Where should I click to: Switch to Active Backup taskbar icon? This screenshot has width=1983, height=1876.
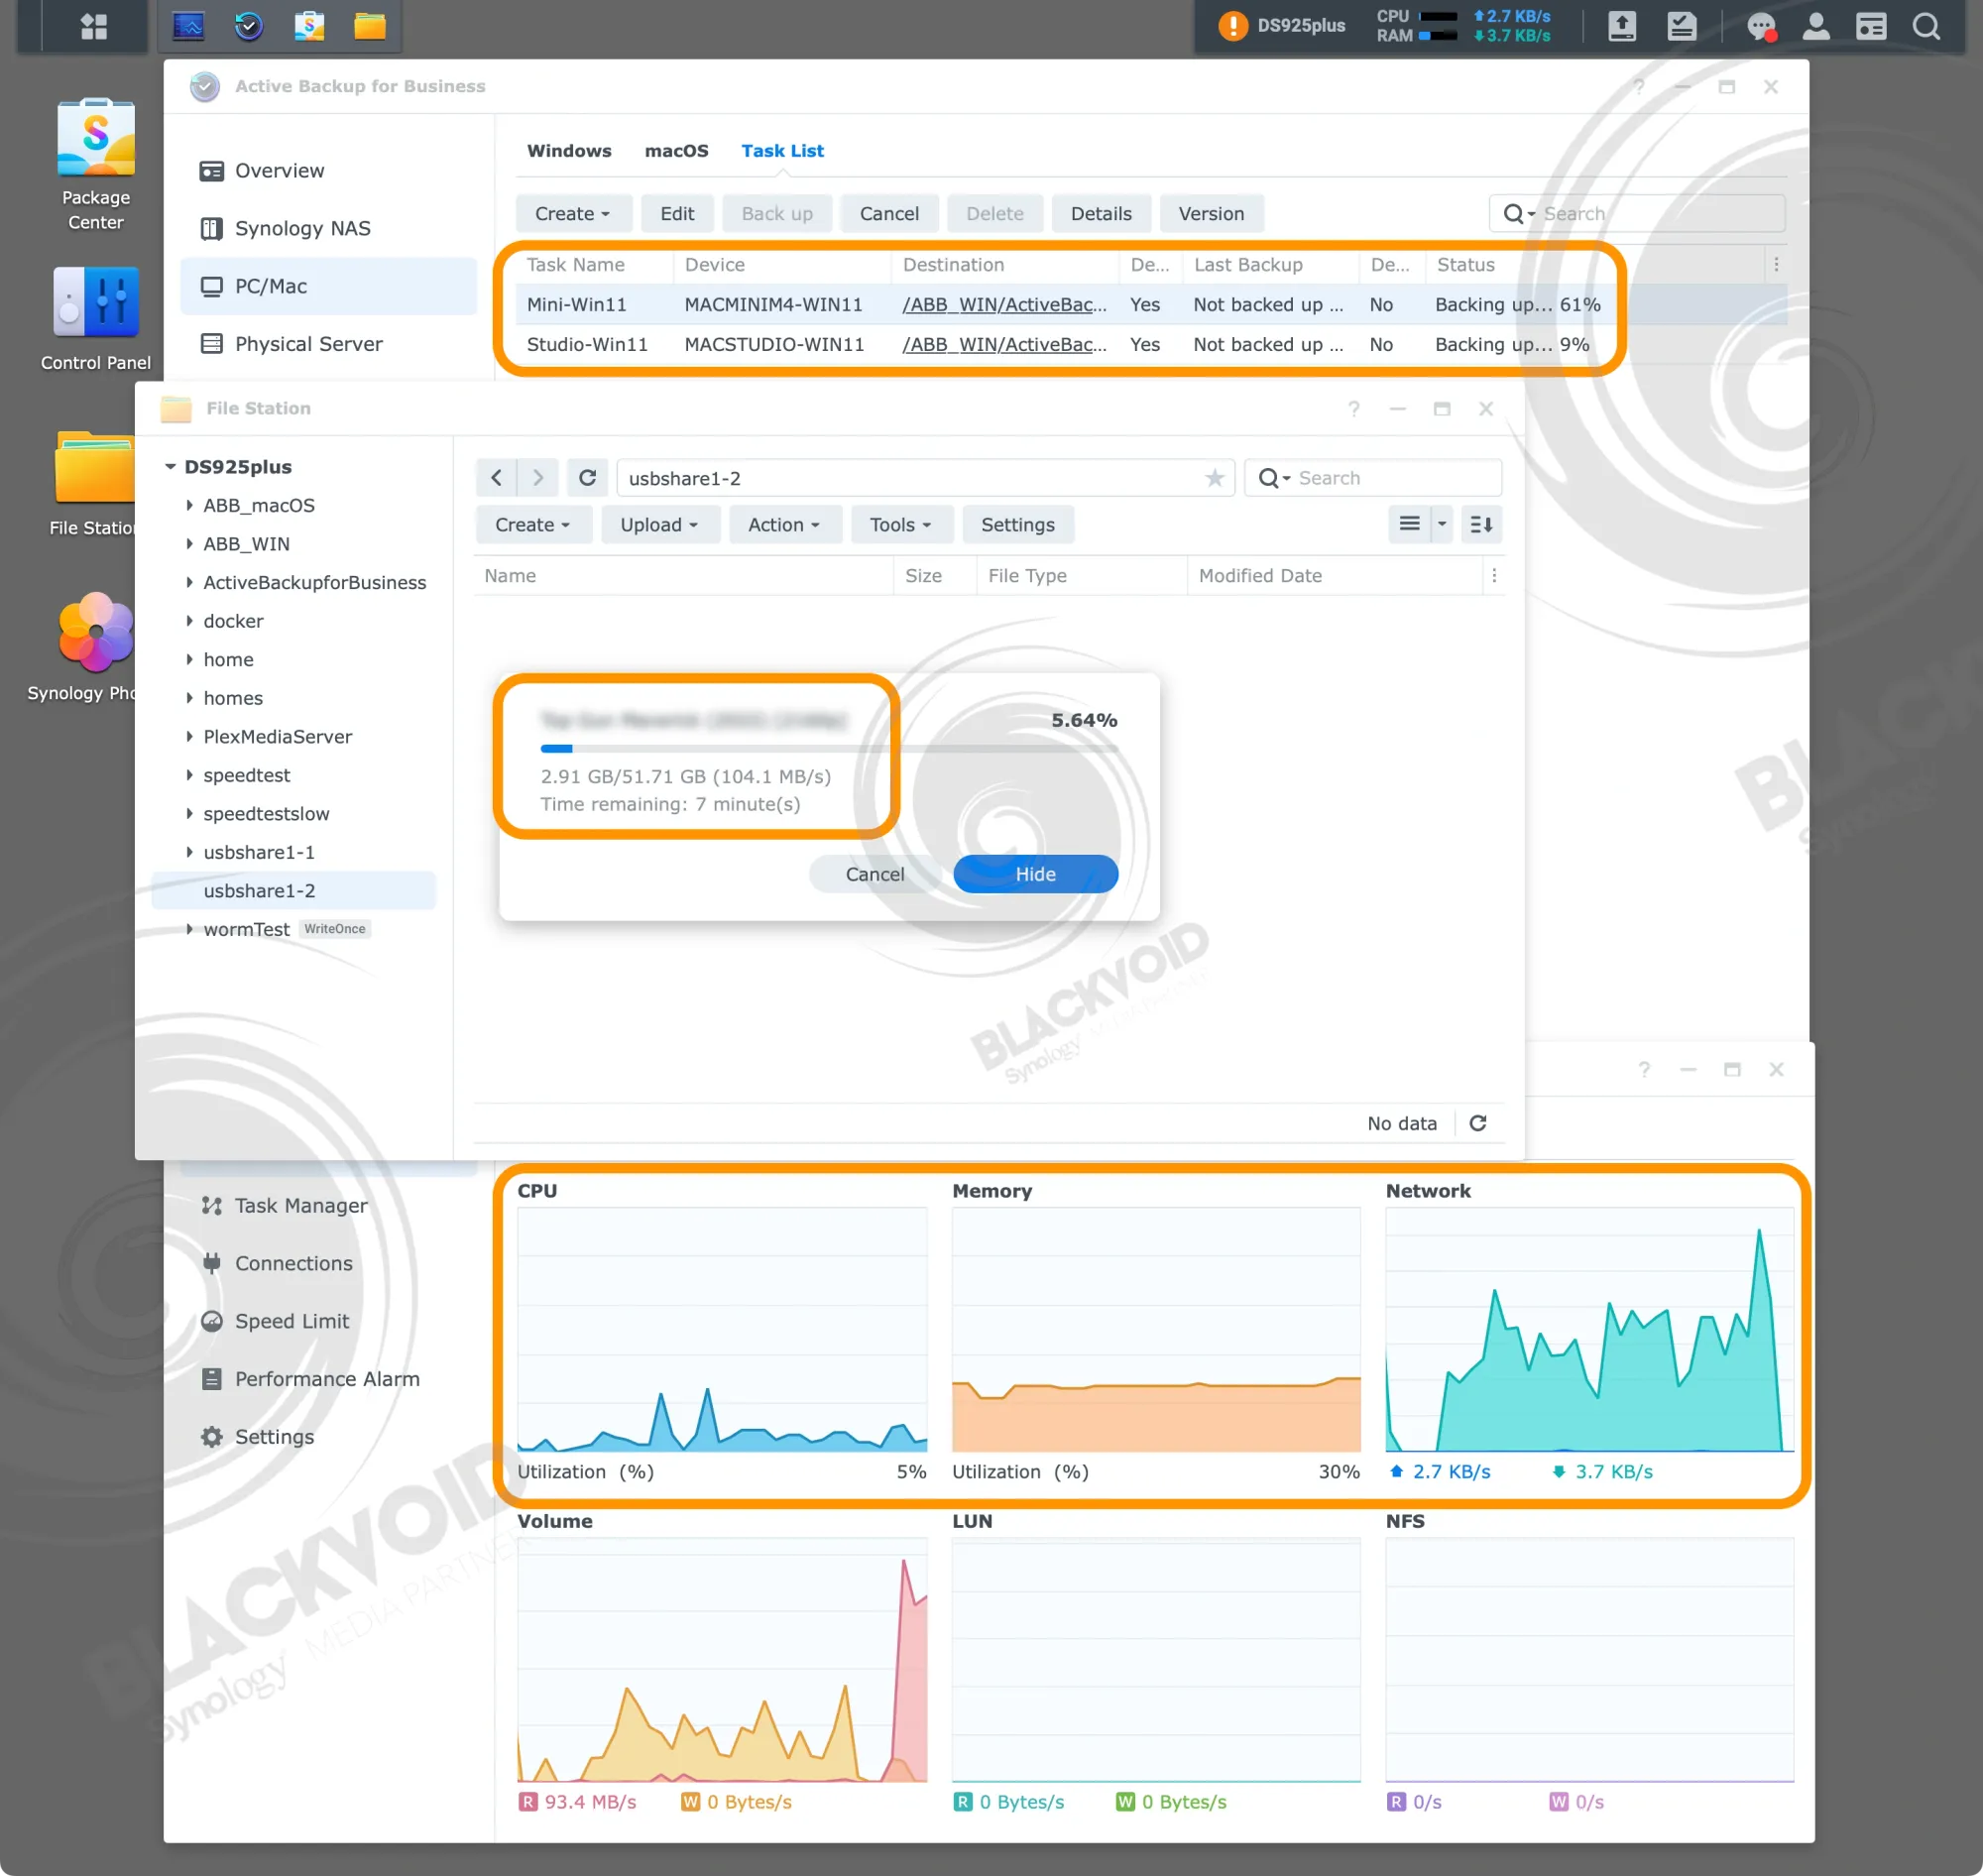(x=248, y=26)
